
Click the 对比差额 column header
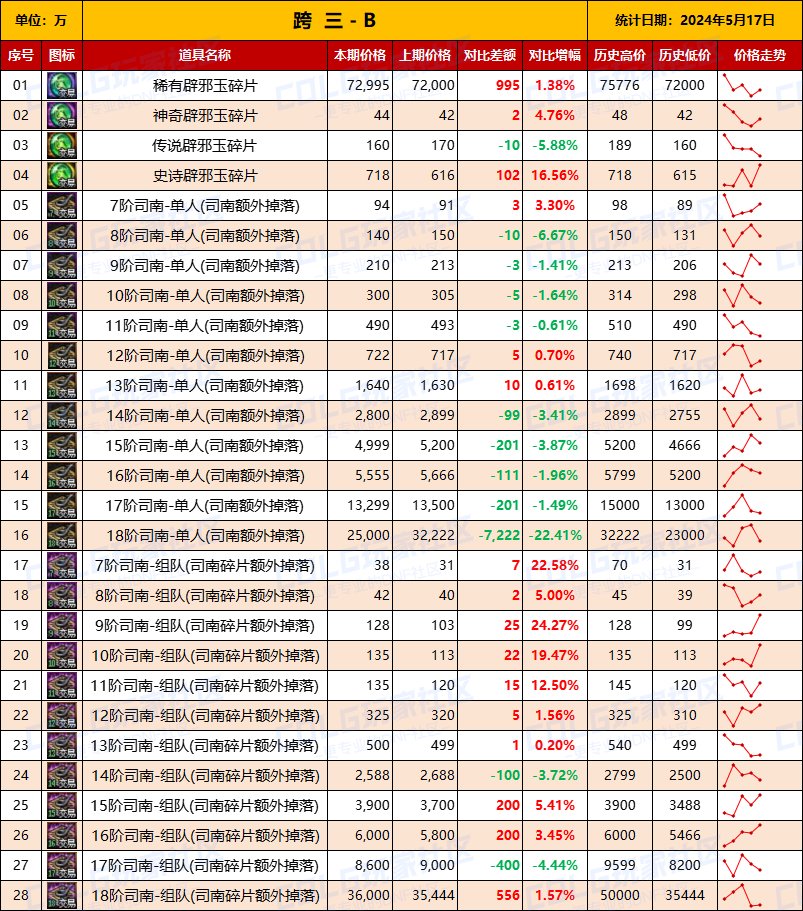pyautogui.click(x=490, y=55)
